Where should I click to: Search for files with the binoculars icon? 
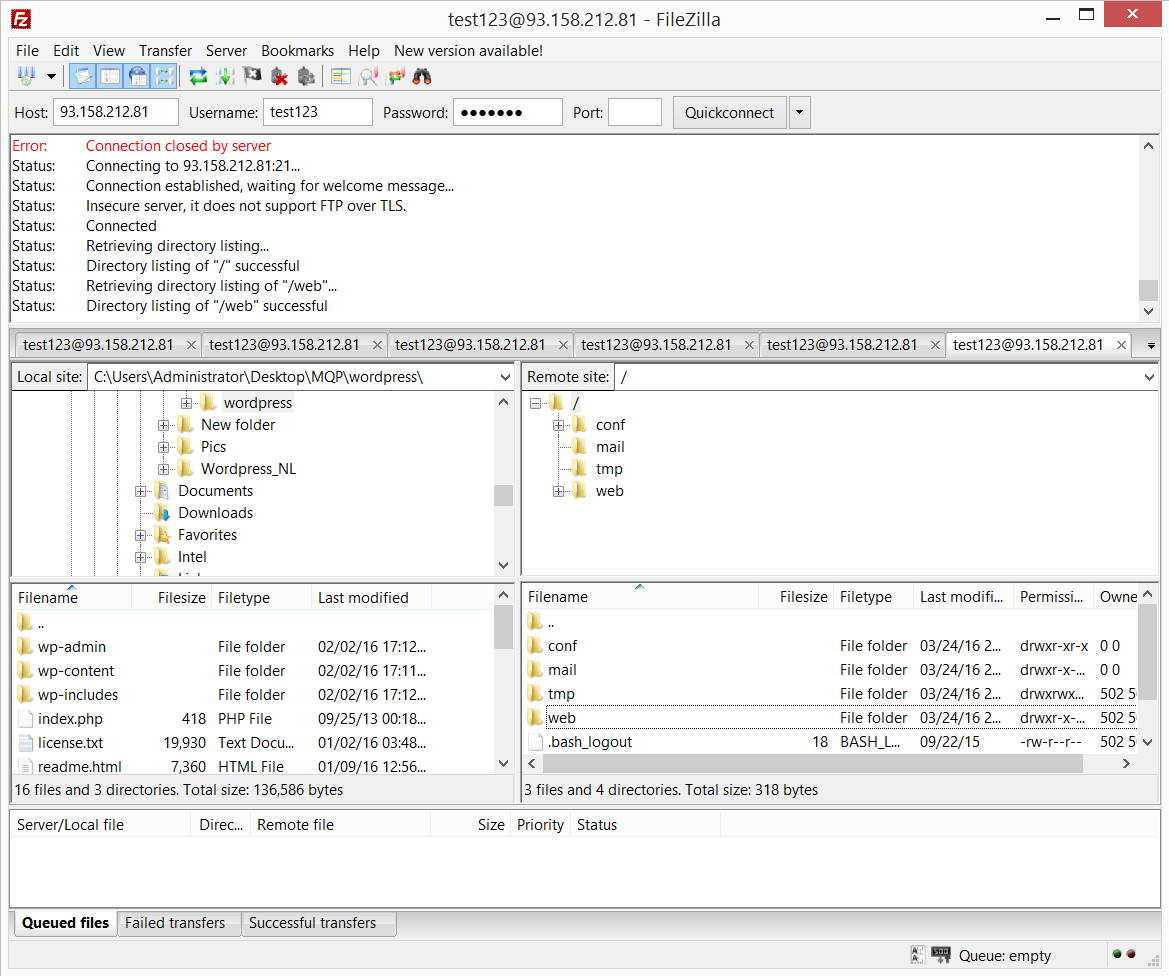422,76
